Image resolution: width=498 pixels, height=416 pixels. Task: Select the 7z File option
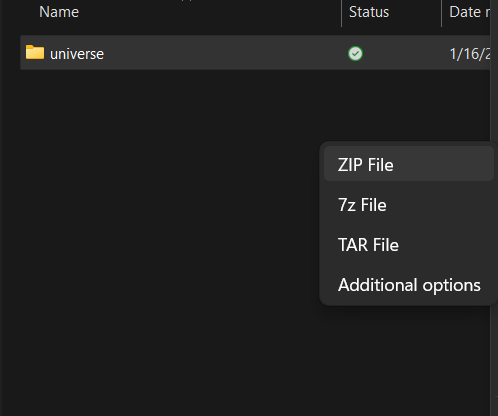click(x=409, y=205)
